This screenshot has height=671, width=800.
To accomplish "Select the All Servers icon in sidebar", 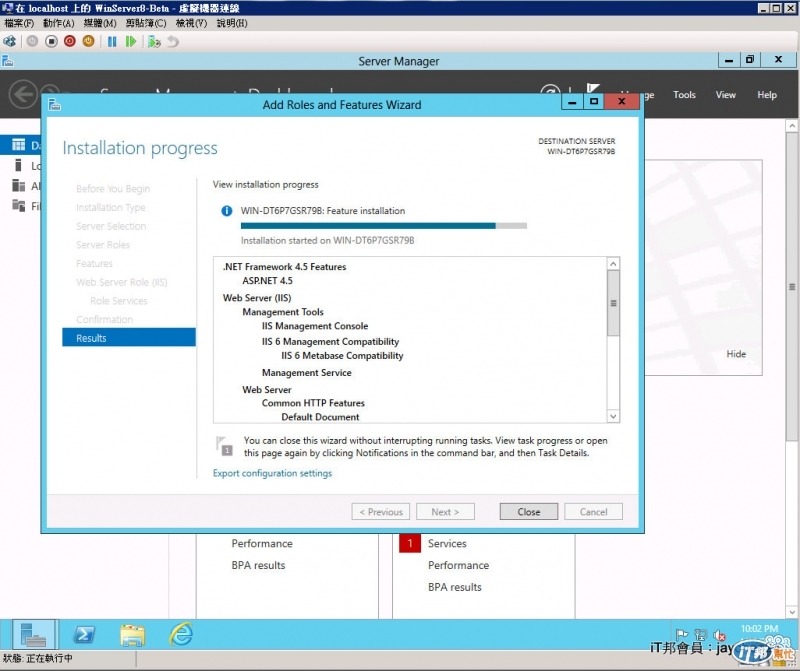I will (18, 186).
